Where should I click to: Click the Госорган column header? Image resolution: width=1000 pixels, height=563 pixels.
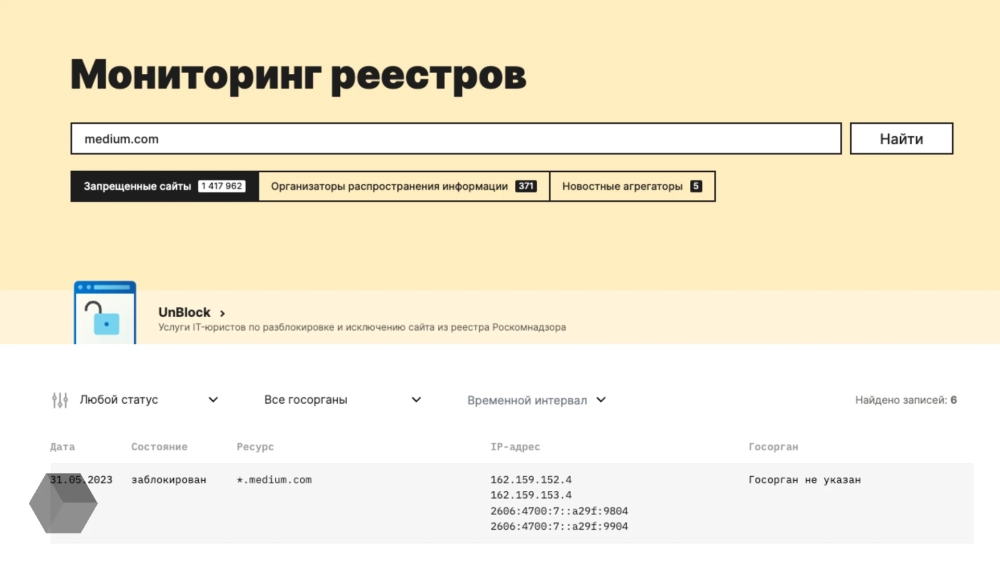coord(773,447)
